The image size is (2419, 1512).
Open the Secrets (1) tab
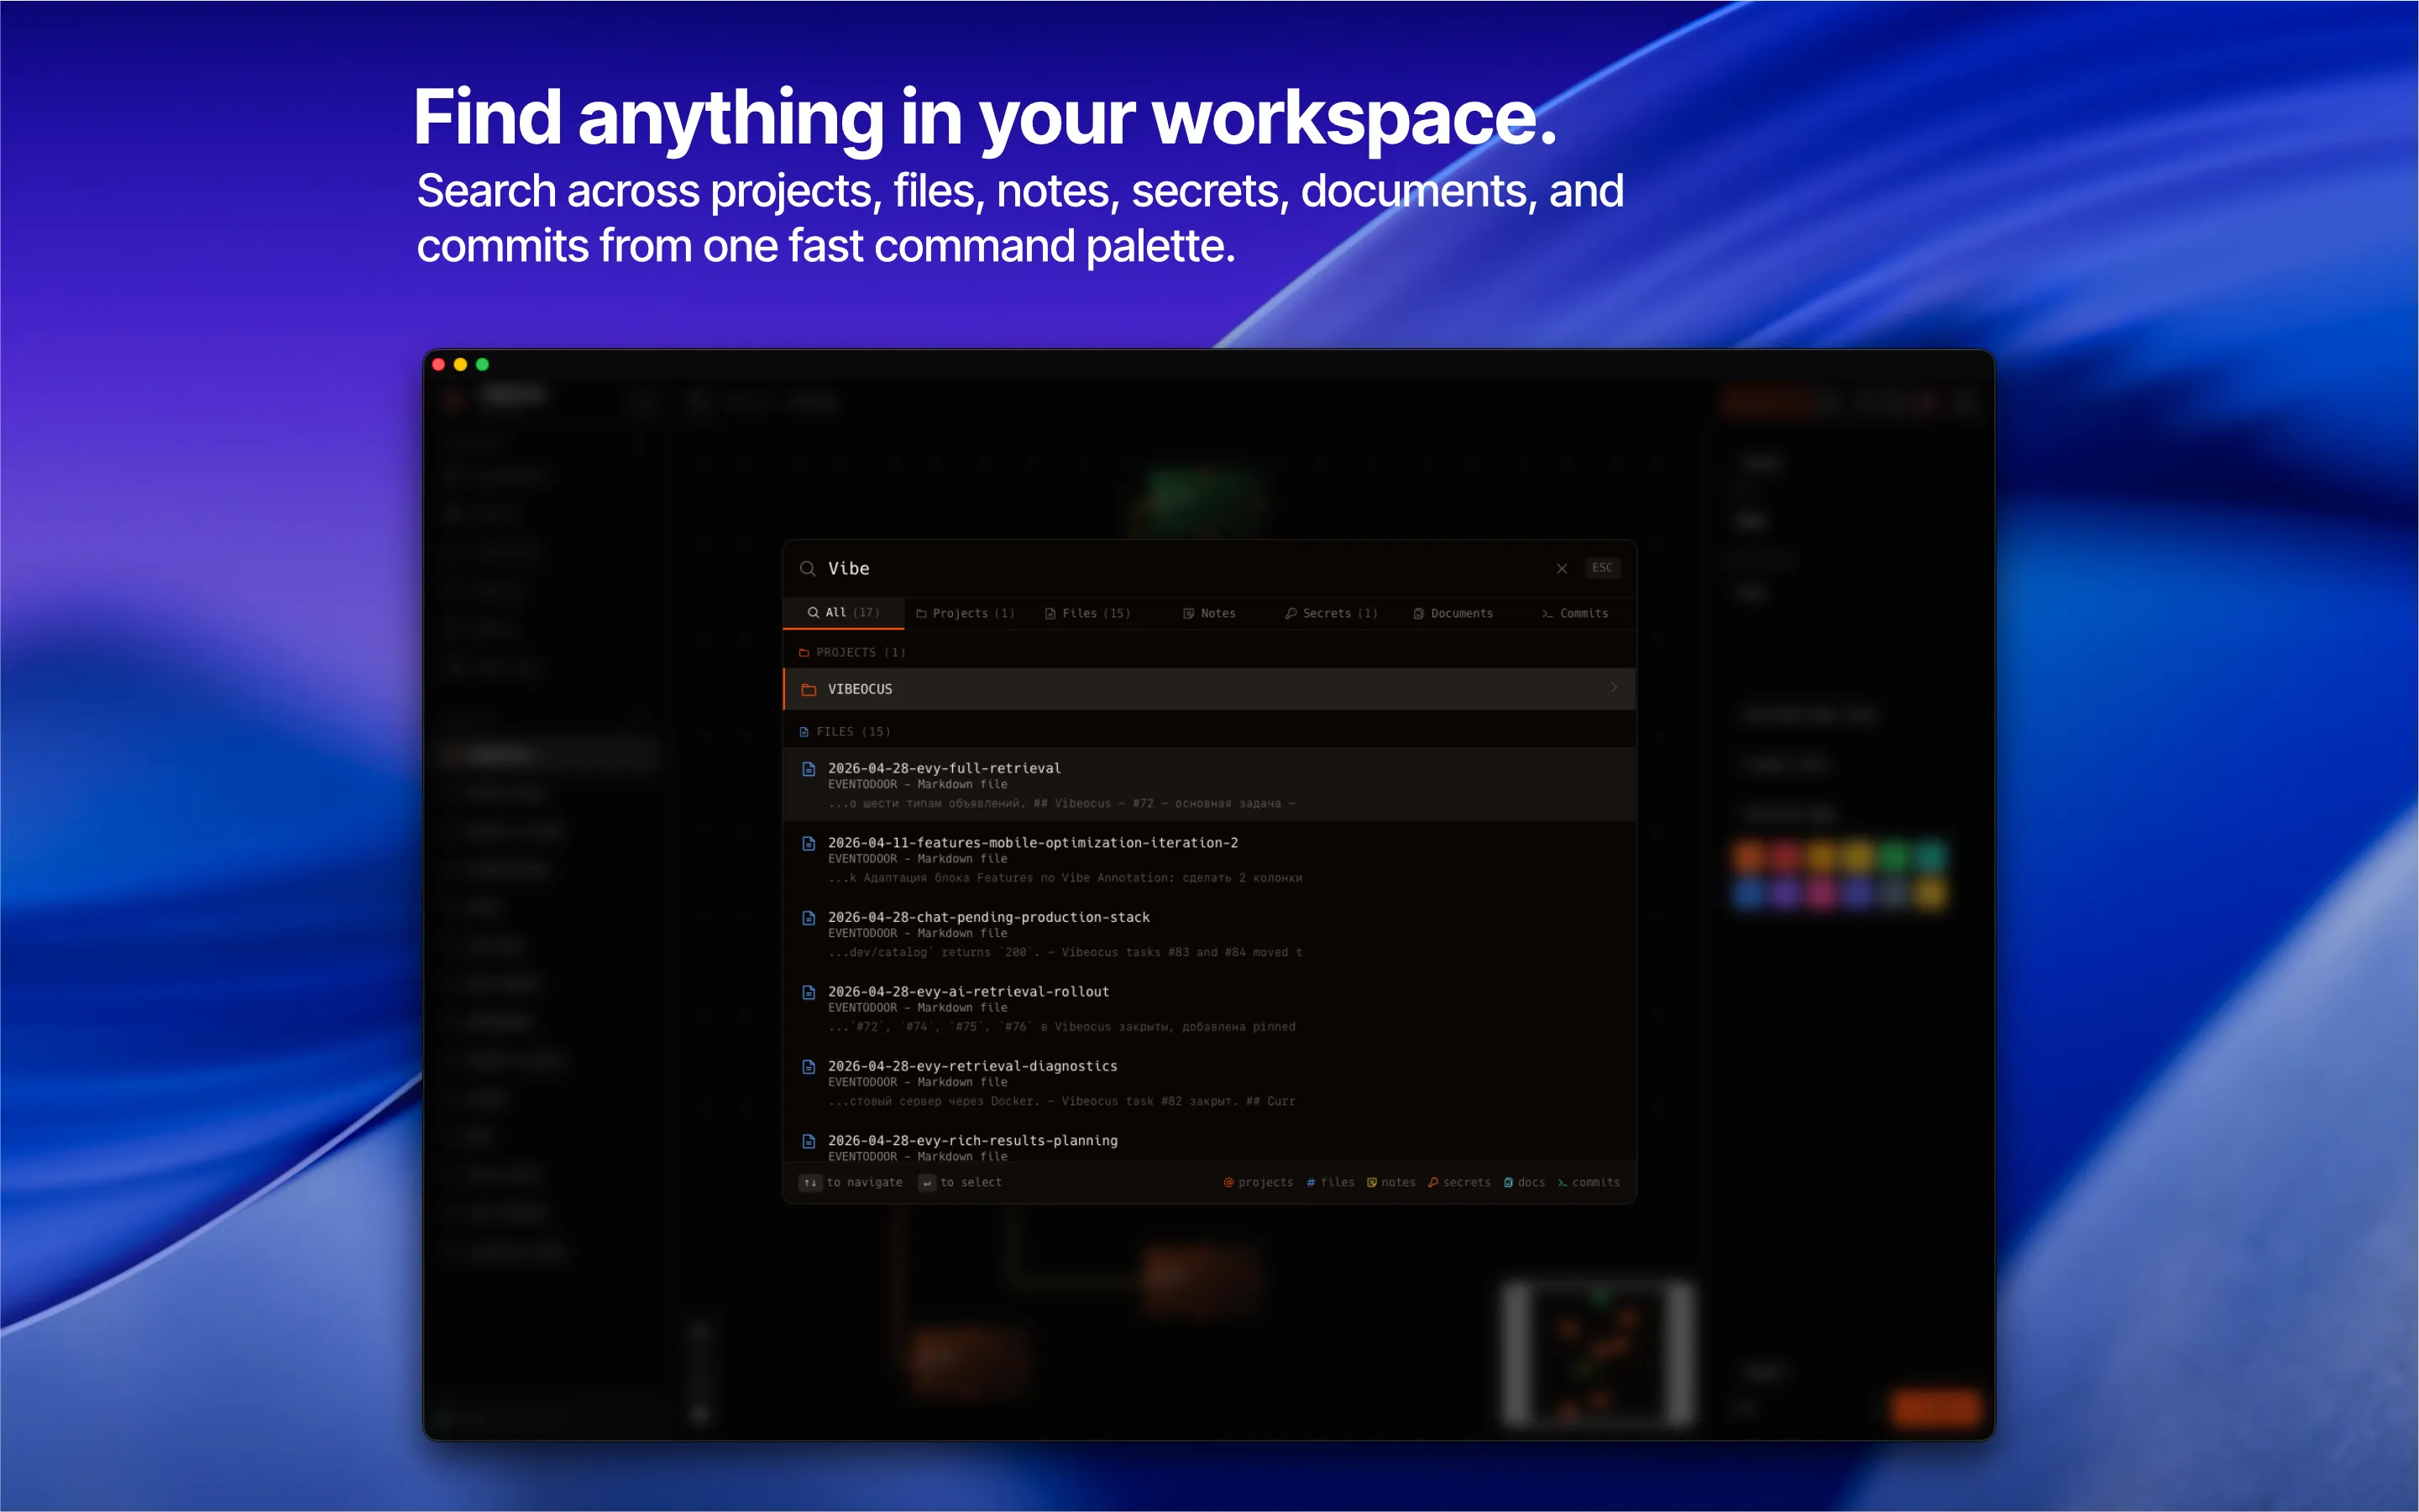point(1330,613)
